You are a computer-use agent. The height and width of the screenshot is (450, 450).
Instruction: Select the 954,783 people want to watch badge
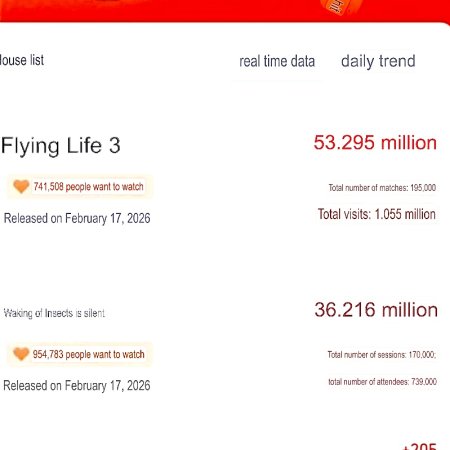tap(80, 354)
